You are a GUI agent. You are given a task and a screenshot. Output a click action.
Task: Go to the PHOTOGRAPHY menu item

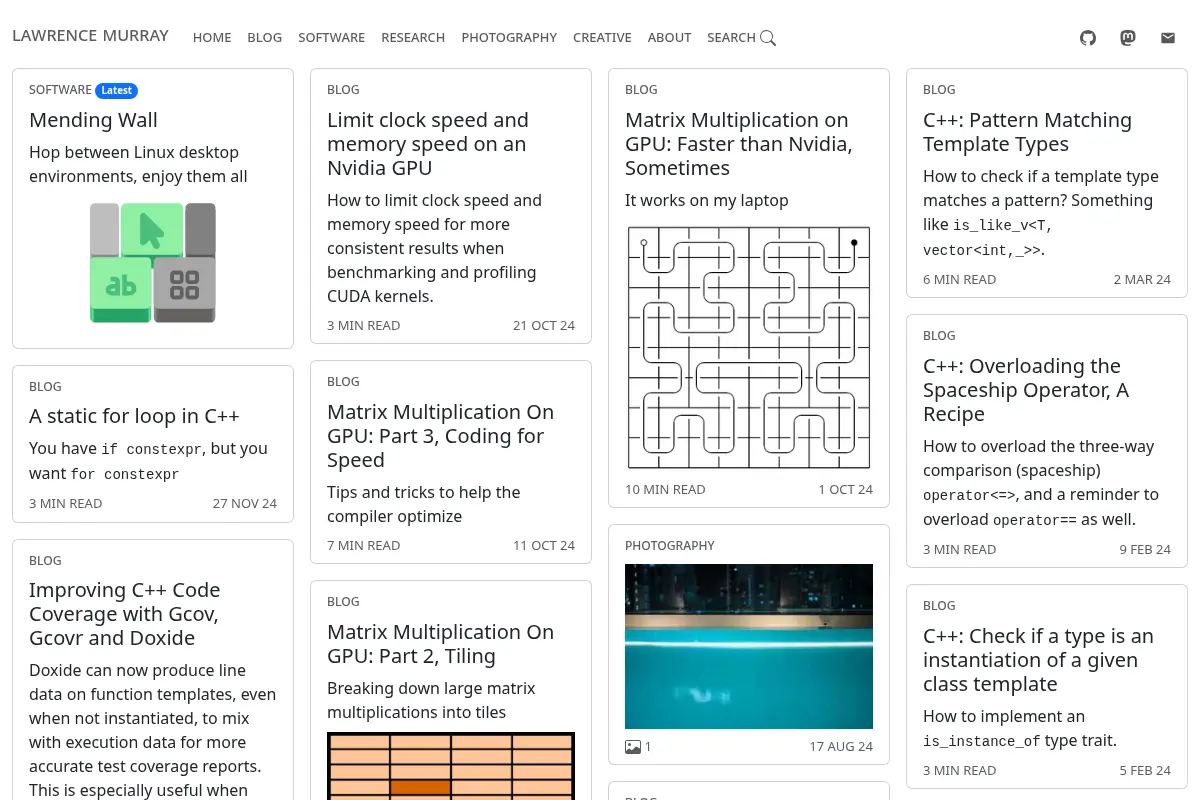[x=509, y=38]
